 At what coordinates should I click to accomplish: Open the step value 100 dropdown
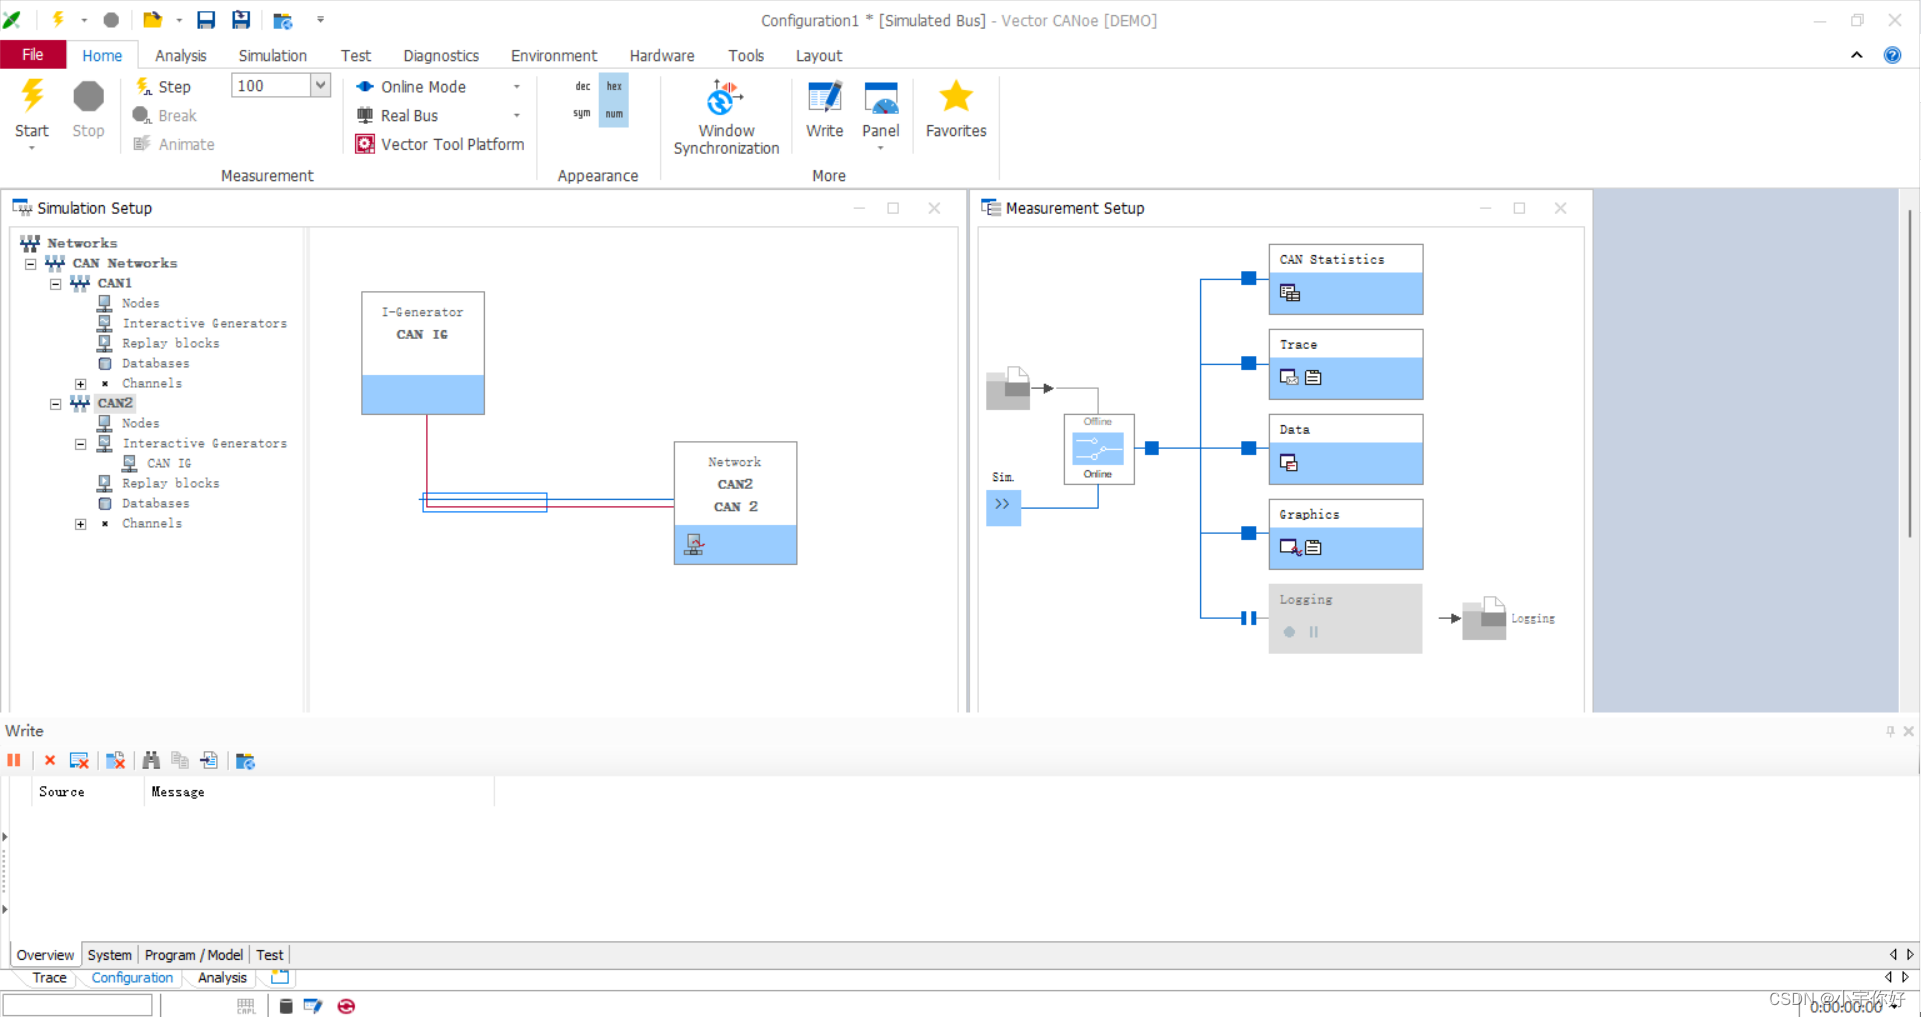click(x=320, y=86)
